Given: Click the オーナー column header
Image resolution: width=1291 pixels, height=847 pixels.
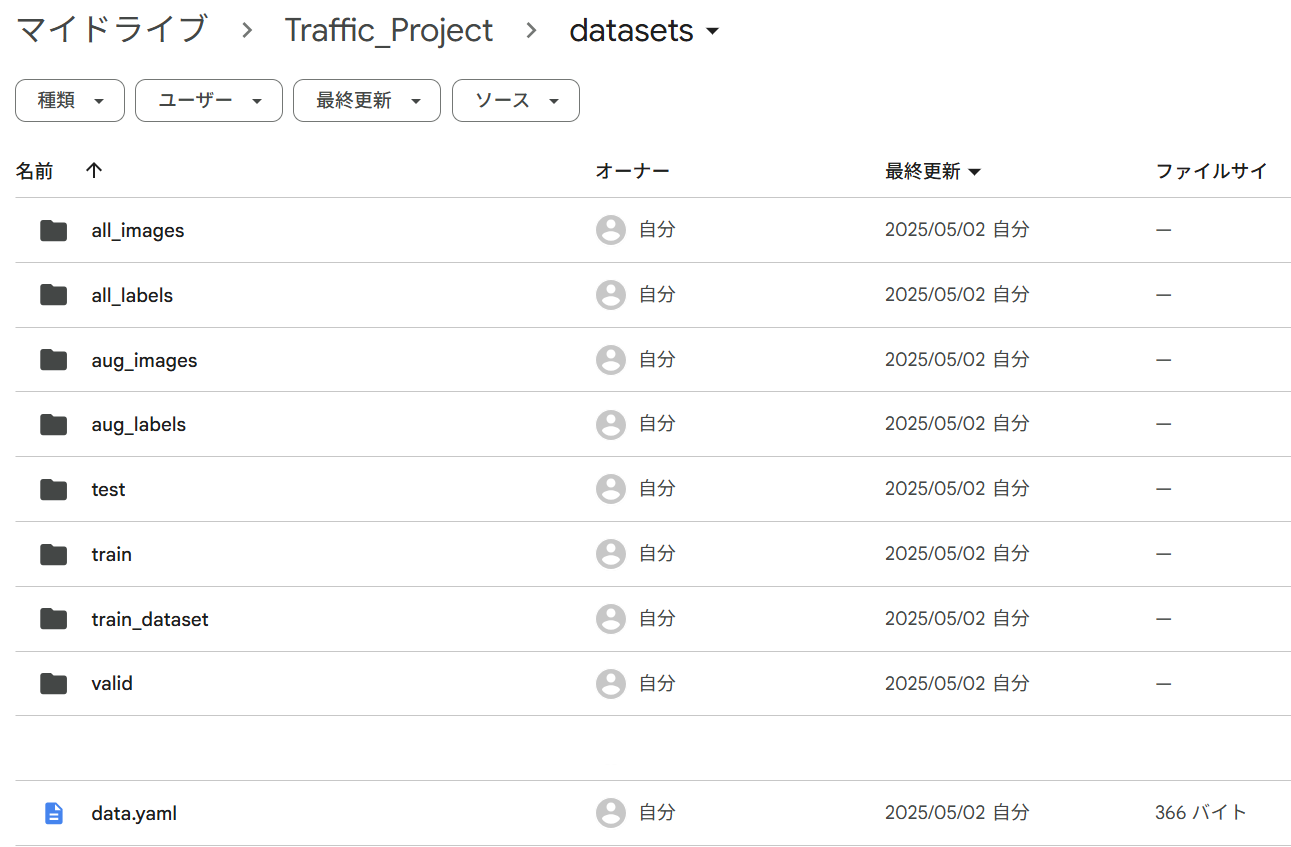Looking at the screenshot, I should (632, 171).
